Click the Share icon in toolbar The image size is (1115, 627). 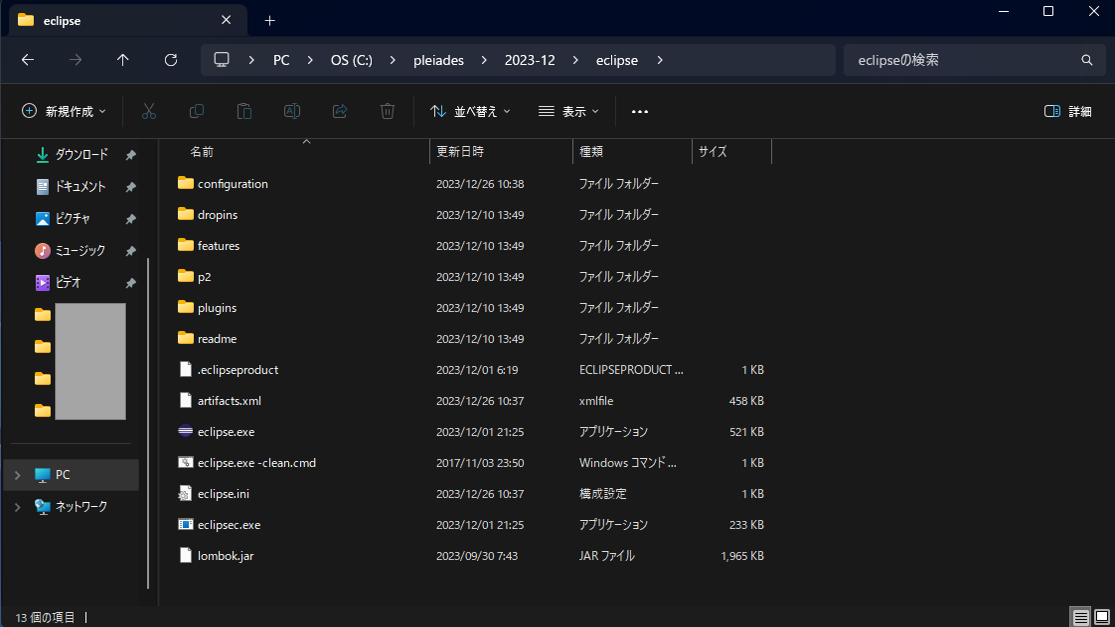(x=340, y=111)
